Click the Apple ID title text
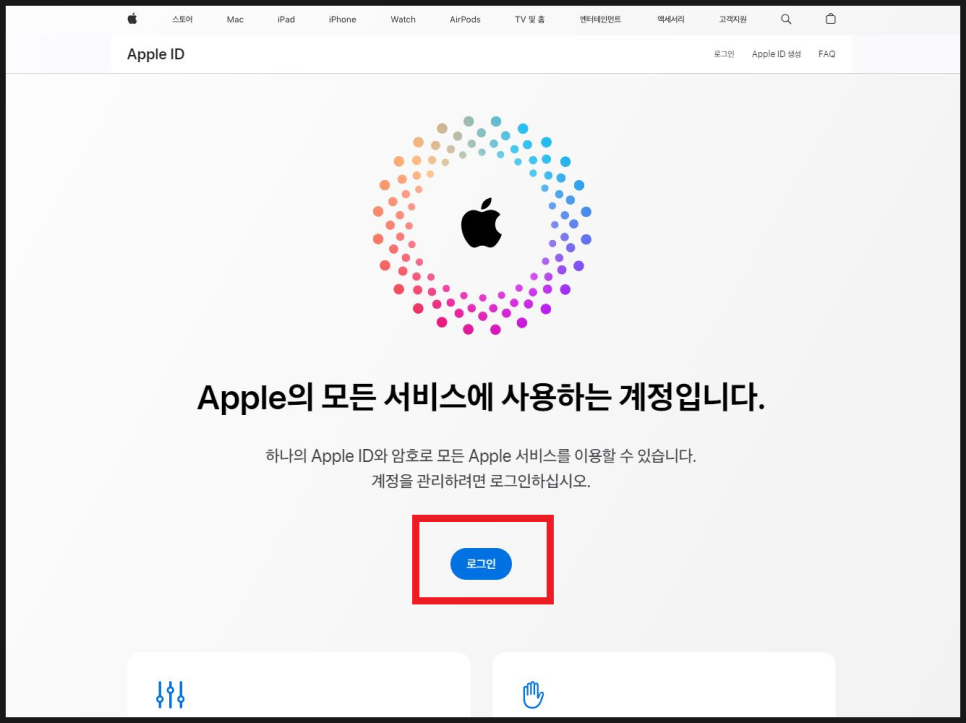Image resolution: width=966 pixels, height=723 pixels. point(156,54)
